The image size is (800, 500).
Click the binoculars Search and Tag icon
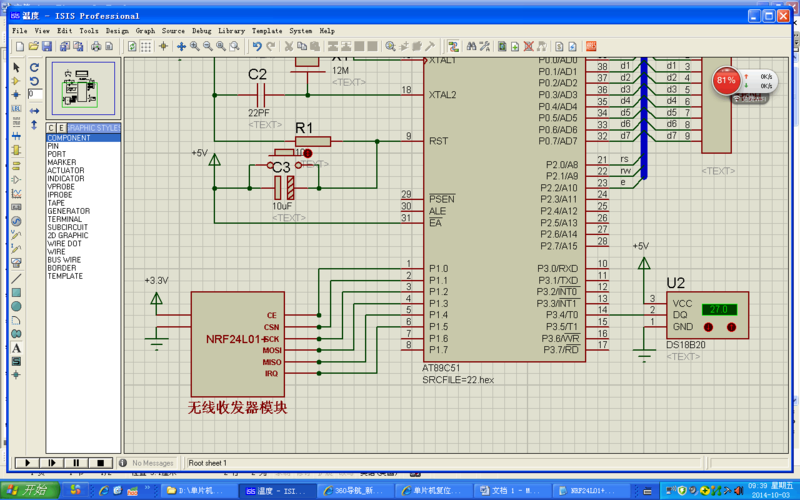coord(471,46)
